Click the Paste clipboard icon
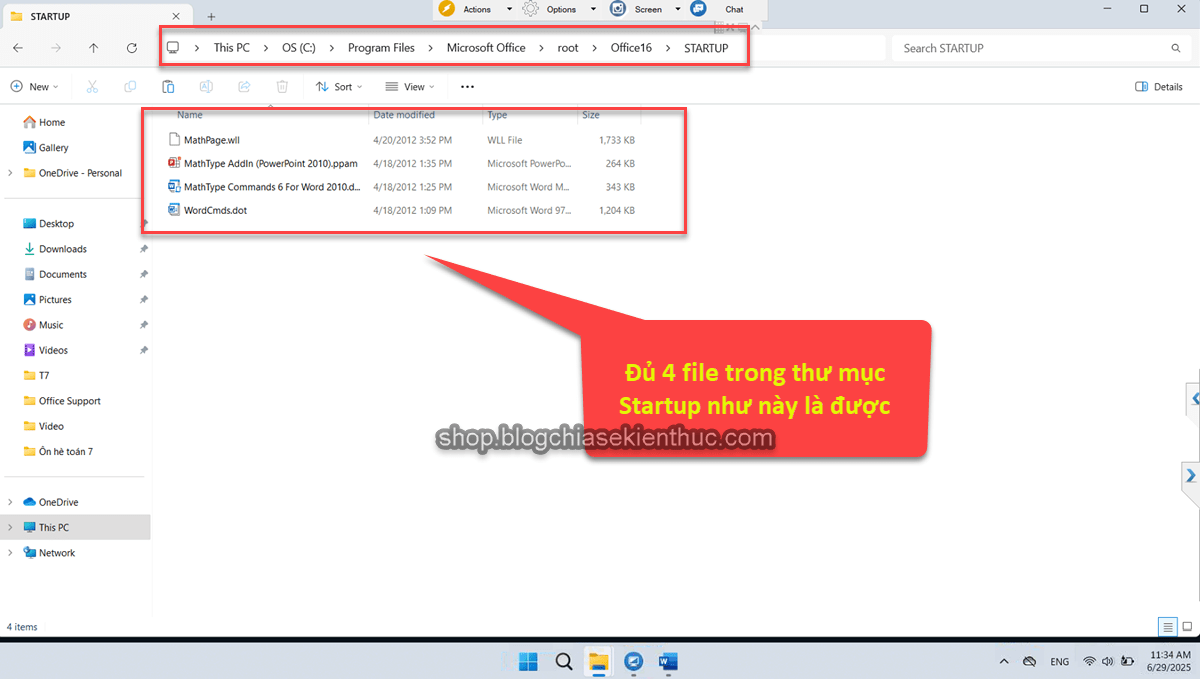Viewport: 1200px width, 679px height. tap(168, 87)
